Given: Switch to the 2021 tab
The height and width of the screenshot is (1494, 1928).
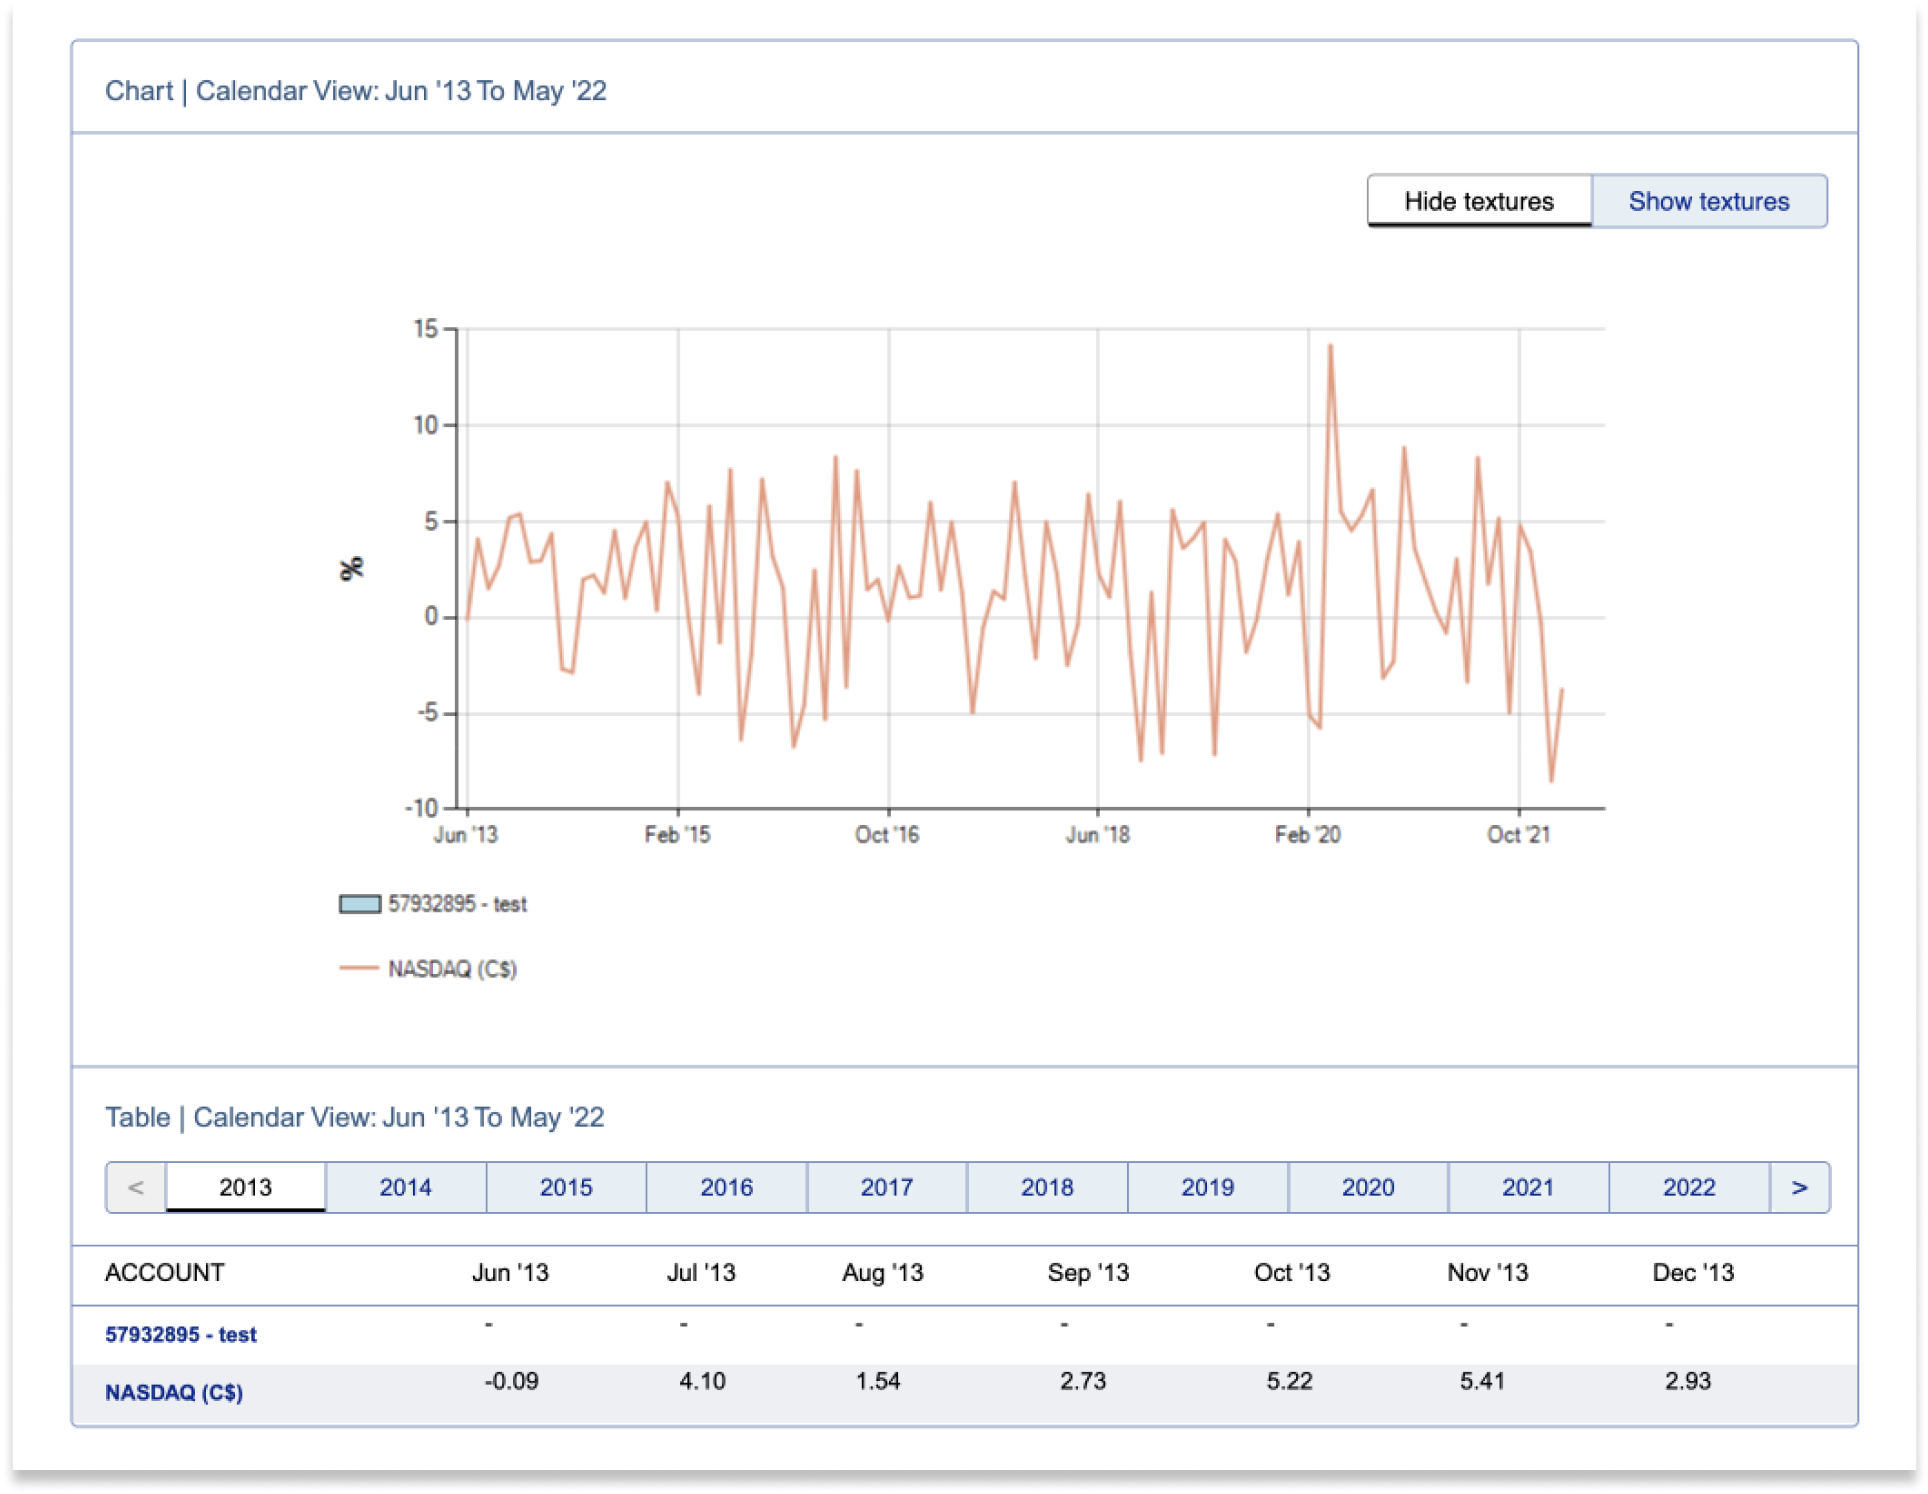Looking at the screenshot, I should click(x=1528, y=1187).
